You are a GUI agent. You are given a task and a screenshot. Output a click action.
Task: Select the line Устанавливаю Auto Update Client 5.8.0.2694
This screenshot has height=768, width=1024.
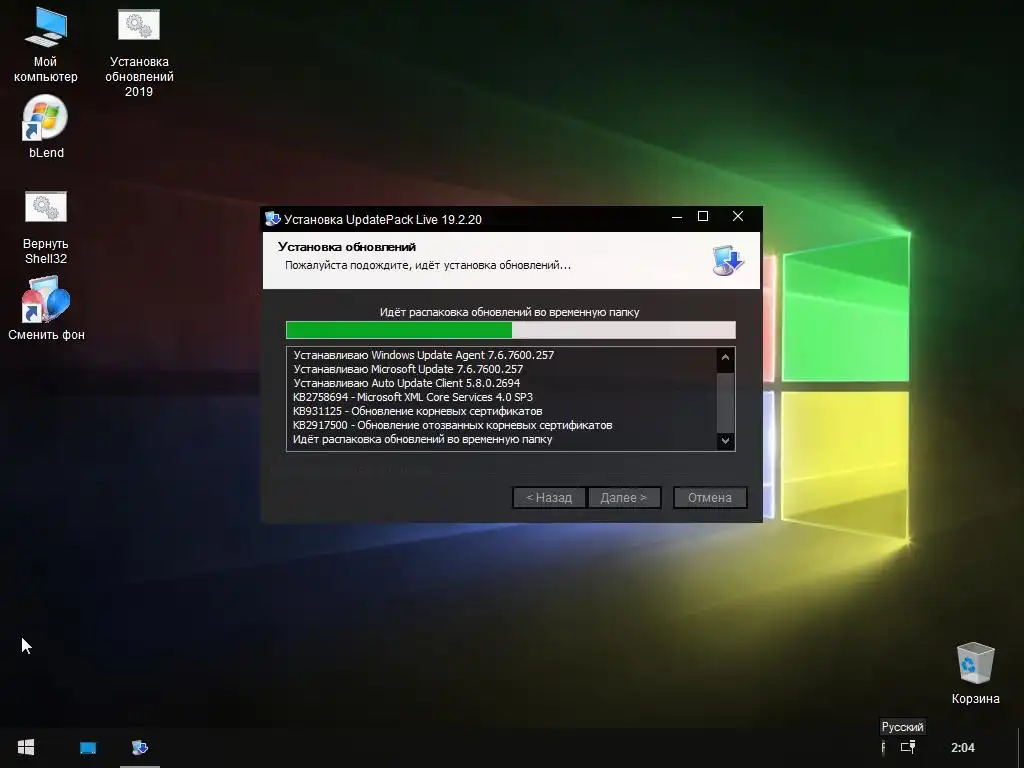pyautogui.click(x=406, y=383)
